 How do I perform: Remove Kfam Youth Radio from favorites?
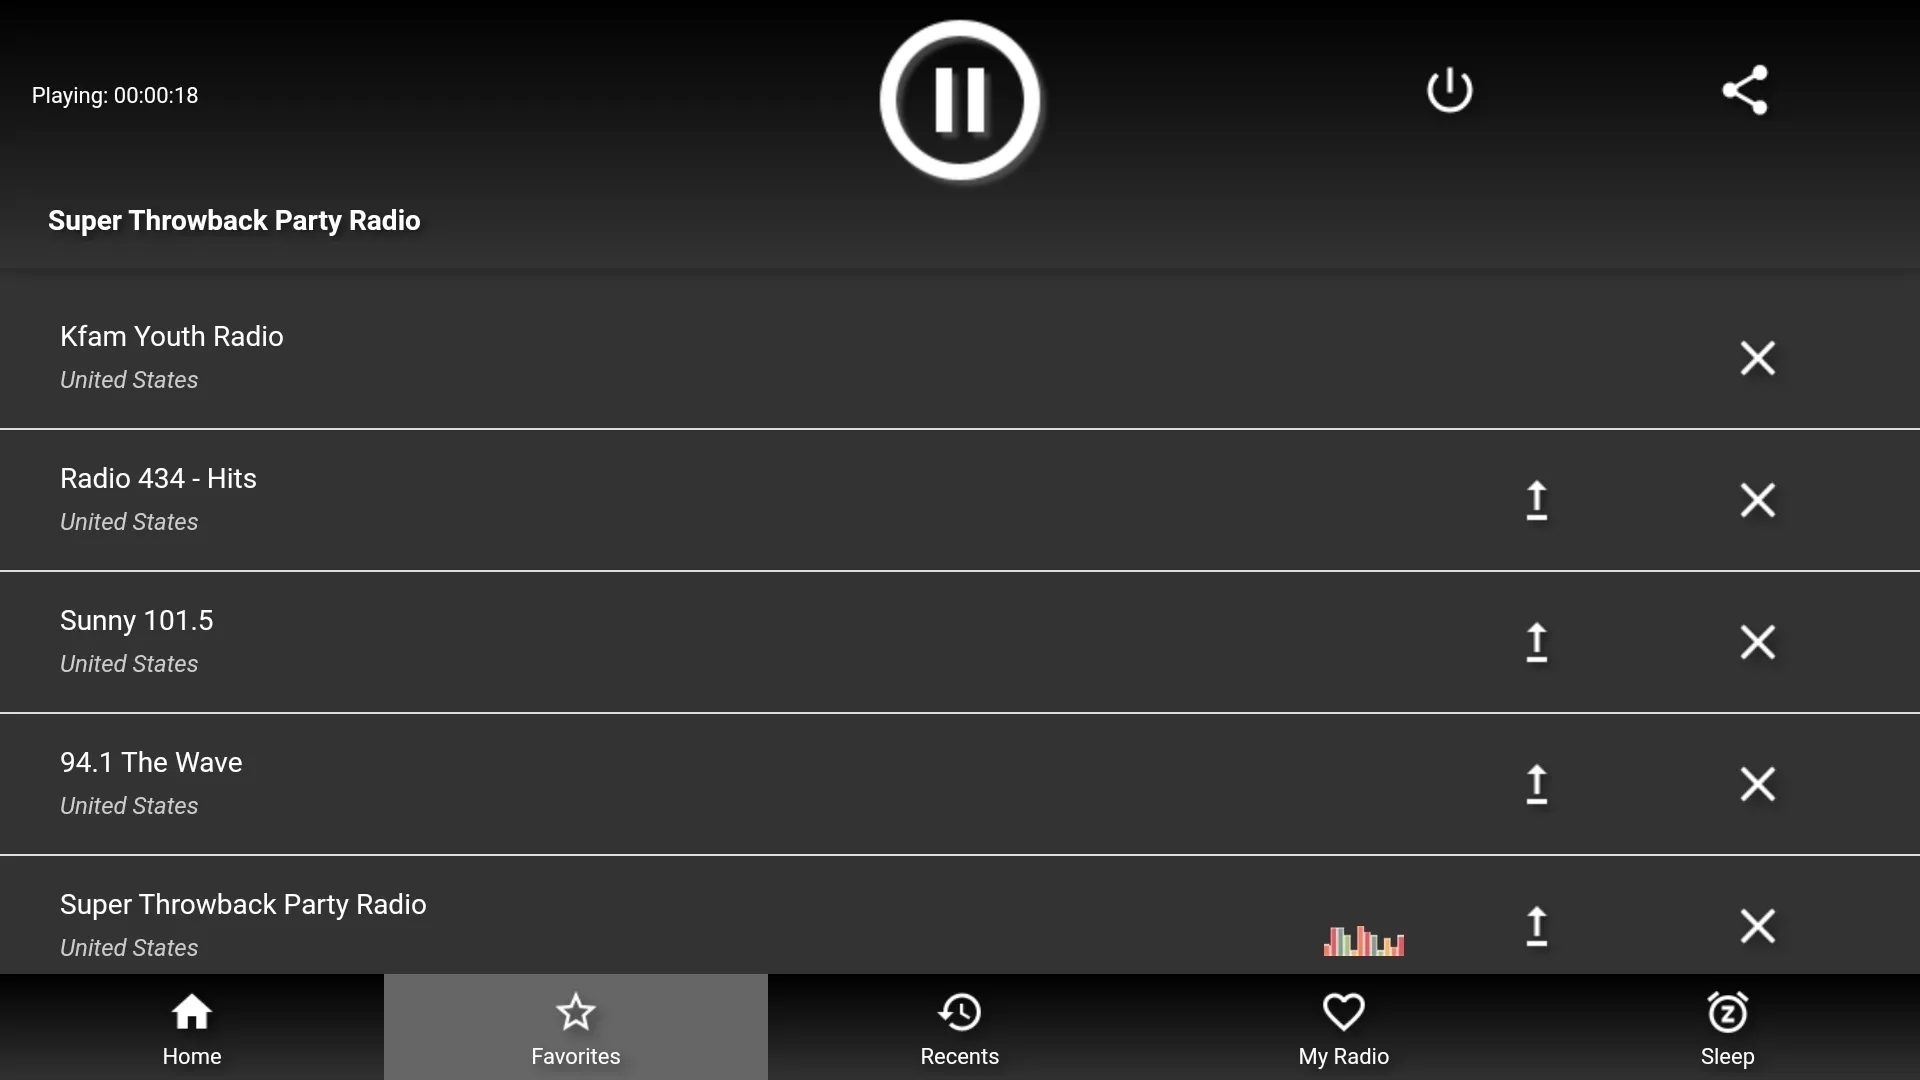(x=1758, y=356)
